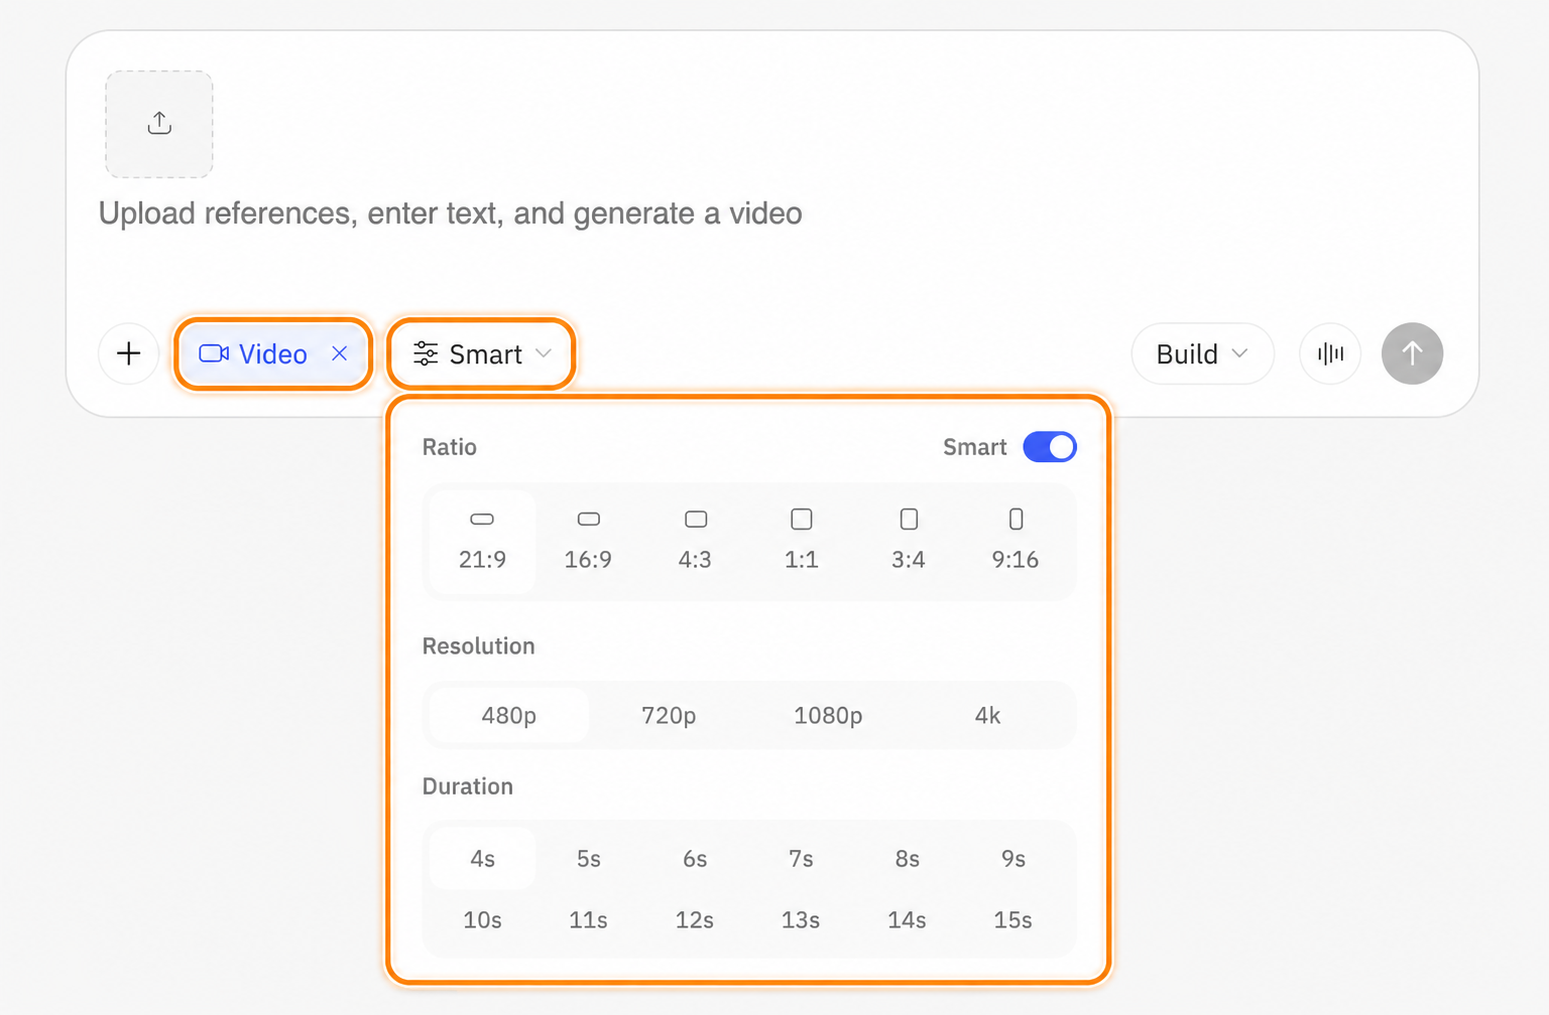Screen dimensions: 1549x1015
Task: Set duration to 7s
Action: coord(801,859)
